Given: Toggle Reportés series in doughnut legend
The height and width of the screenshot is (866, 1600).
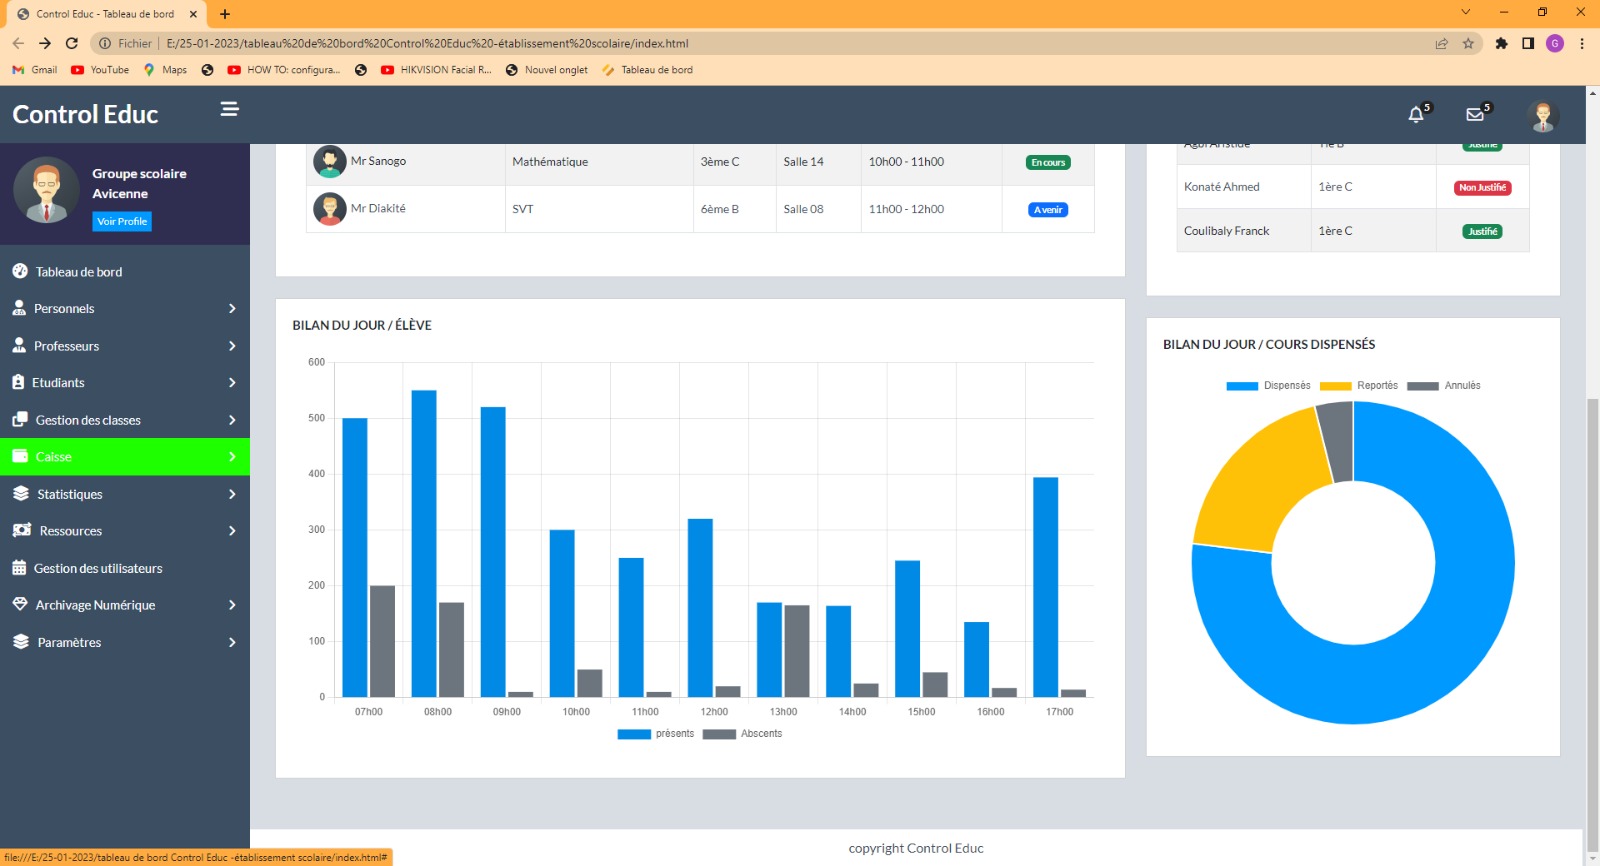Looking at the screenshot, I should pyautogui.click(x=1359, y=386).
